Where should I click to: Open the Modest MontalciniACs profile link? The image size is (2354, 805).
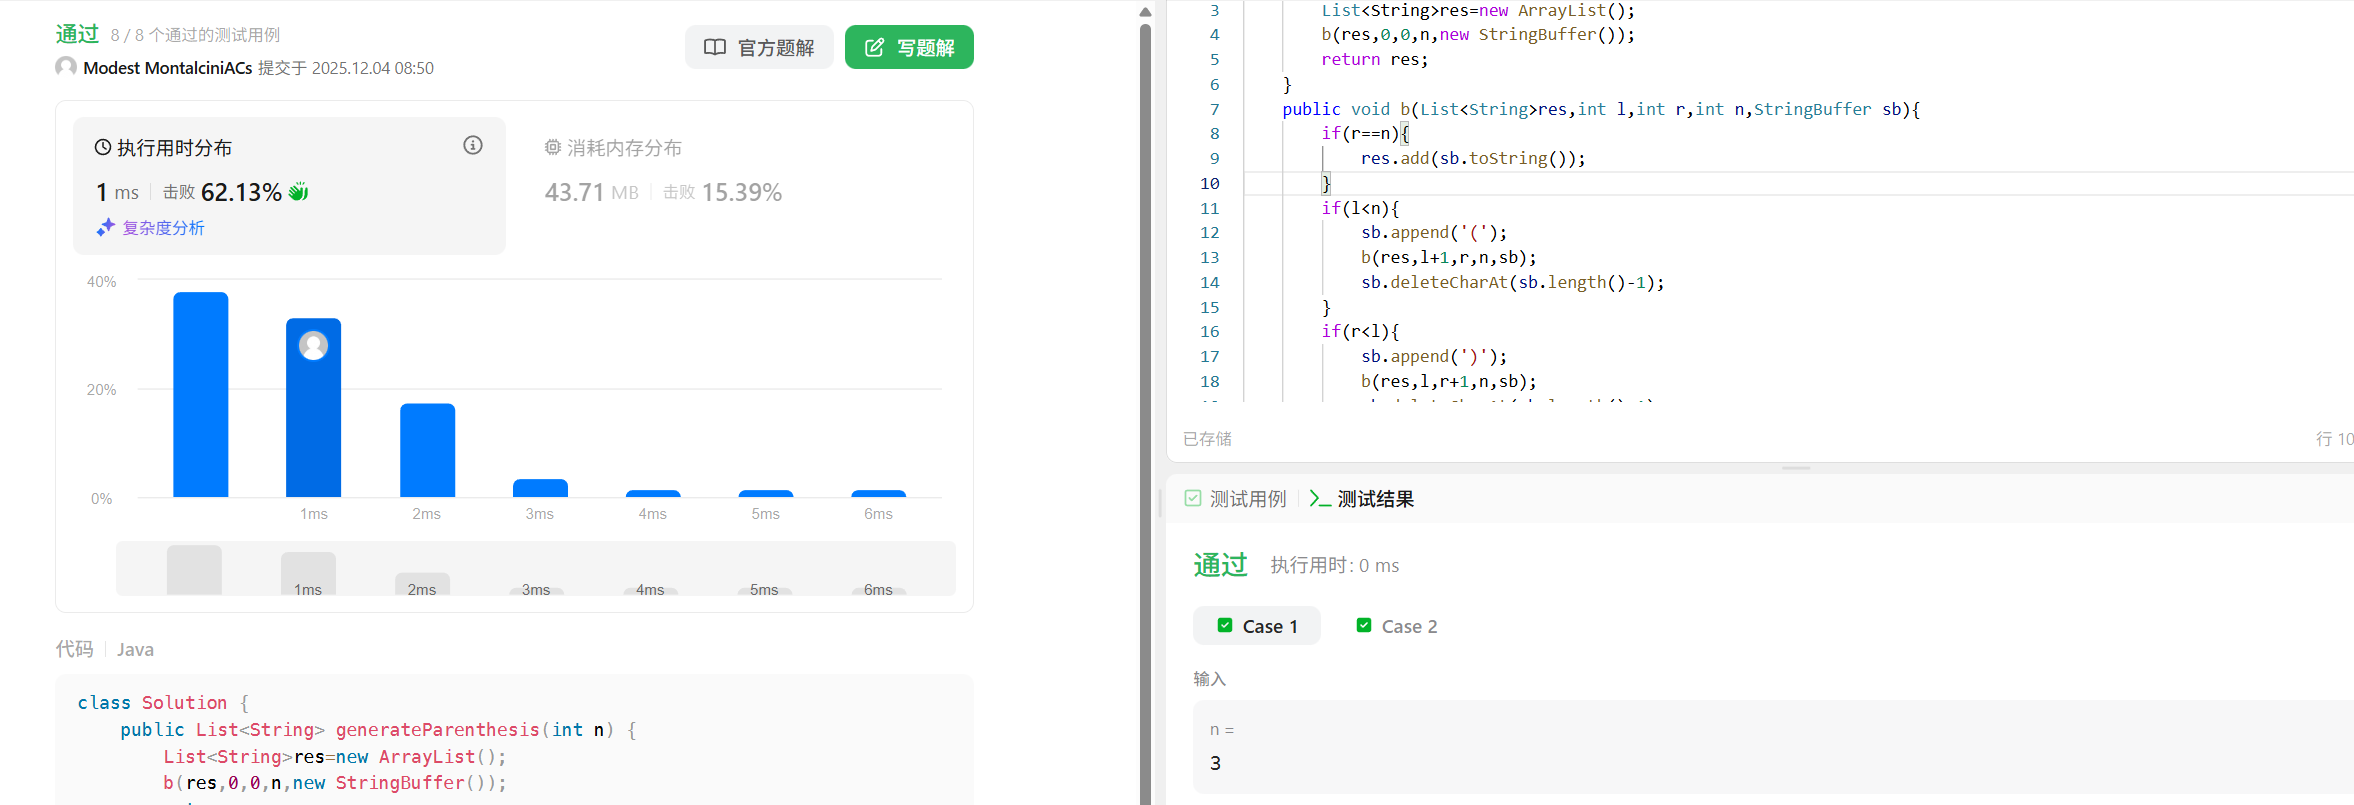click(167, 68)
